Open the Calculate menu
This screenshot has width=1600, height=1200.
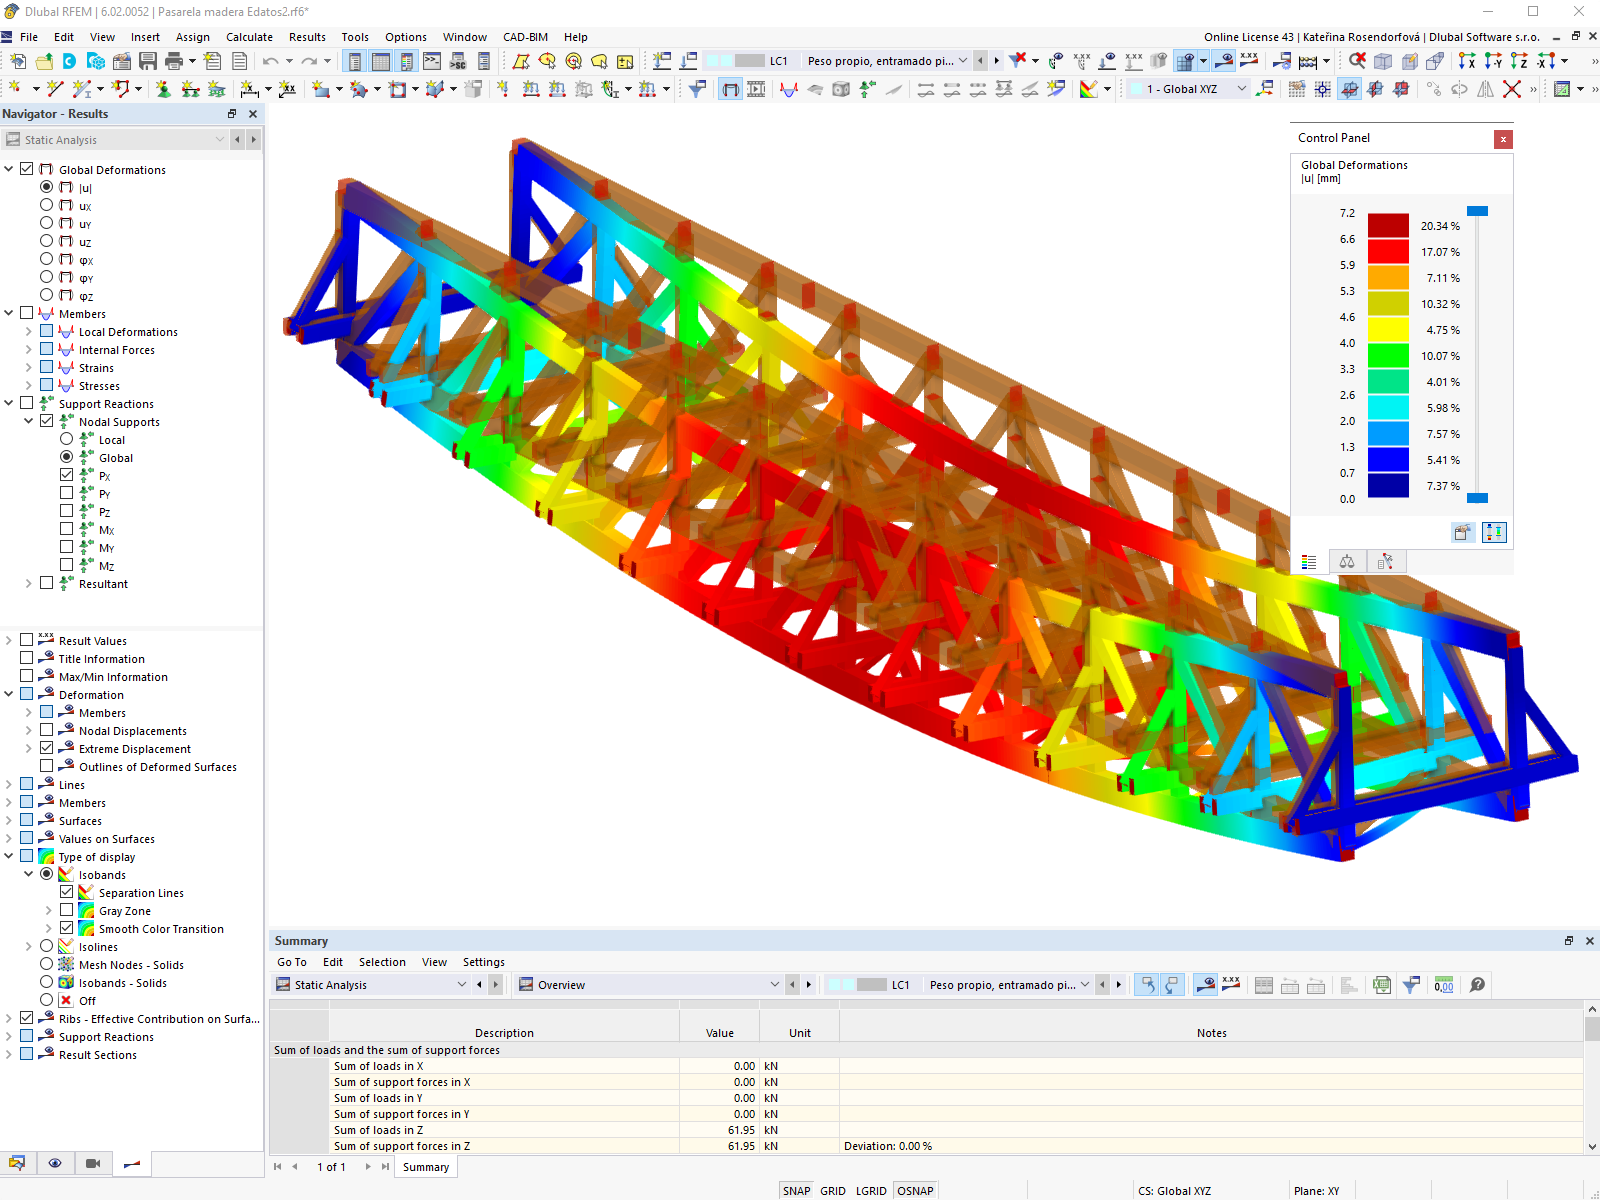point(249,37)
